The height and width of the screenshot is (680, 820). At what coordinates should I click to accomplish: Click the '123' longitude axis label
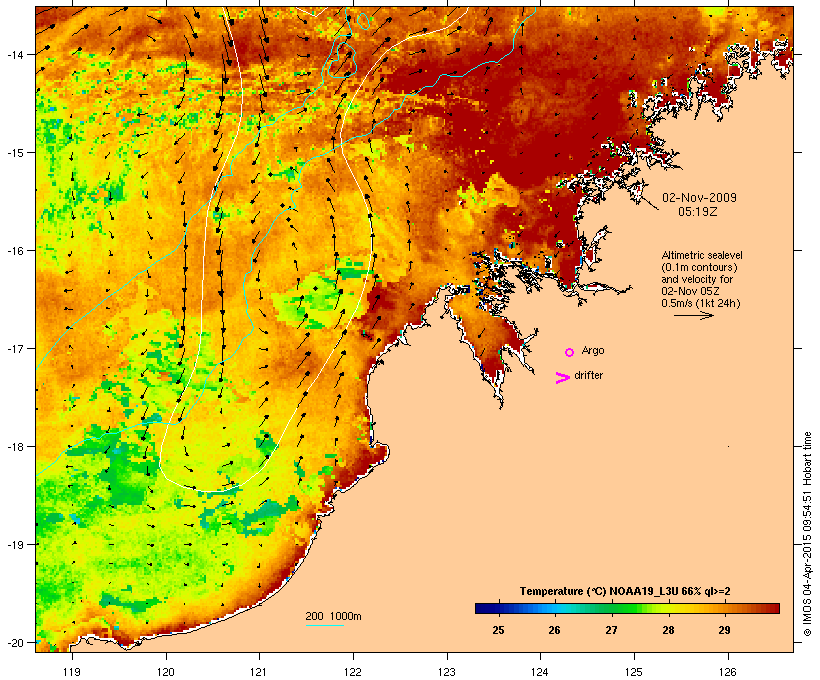point(447,672)
